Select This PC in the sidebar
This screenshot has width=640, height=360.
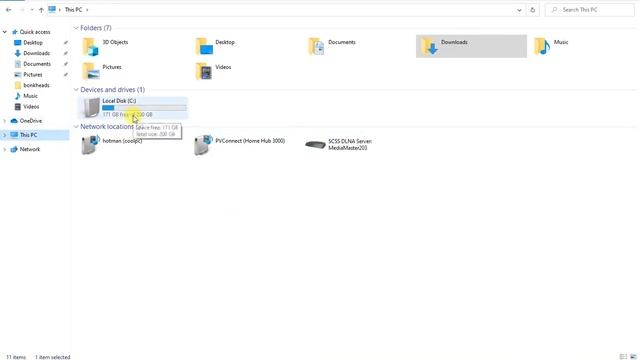pos(28,135)
